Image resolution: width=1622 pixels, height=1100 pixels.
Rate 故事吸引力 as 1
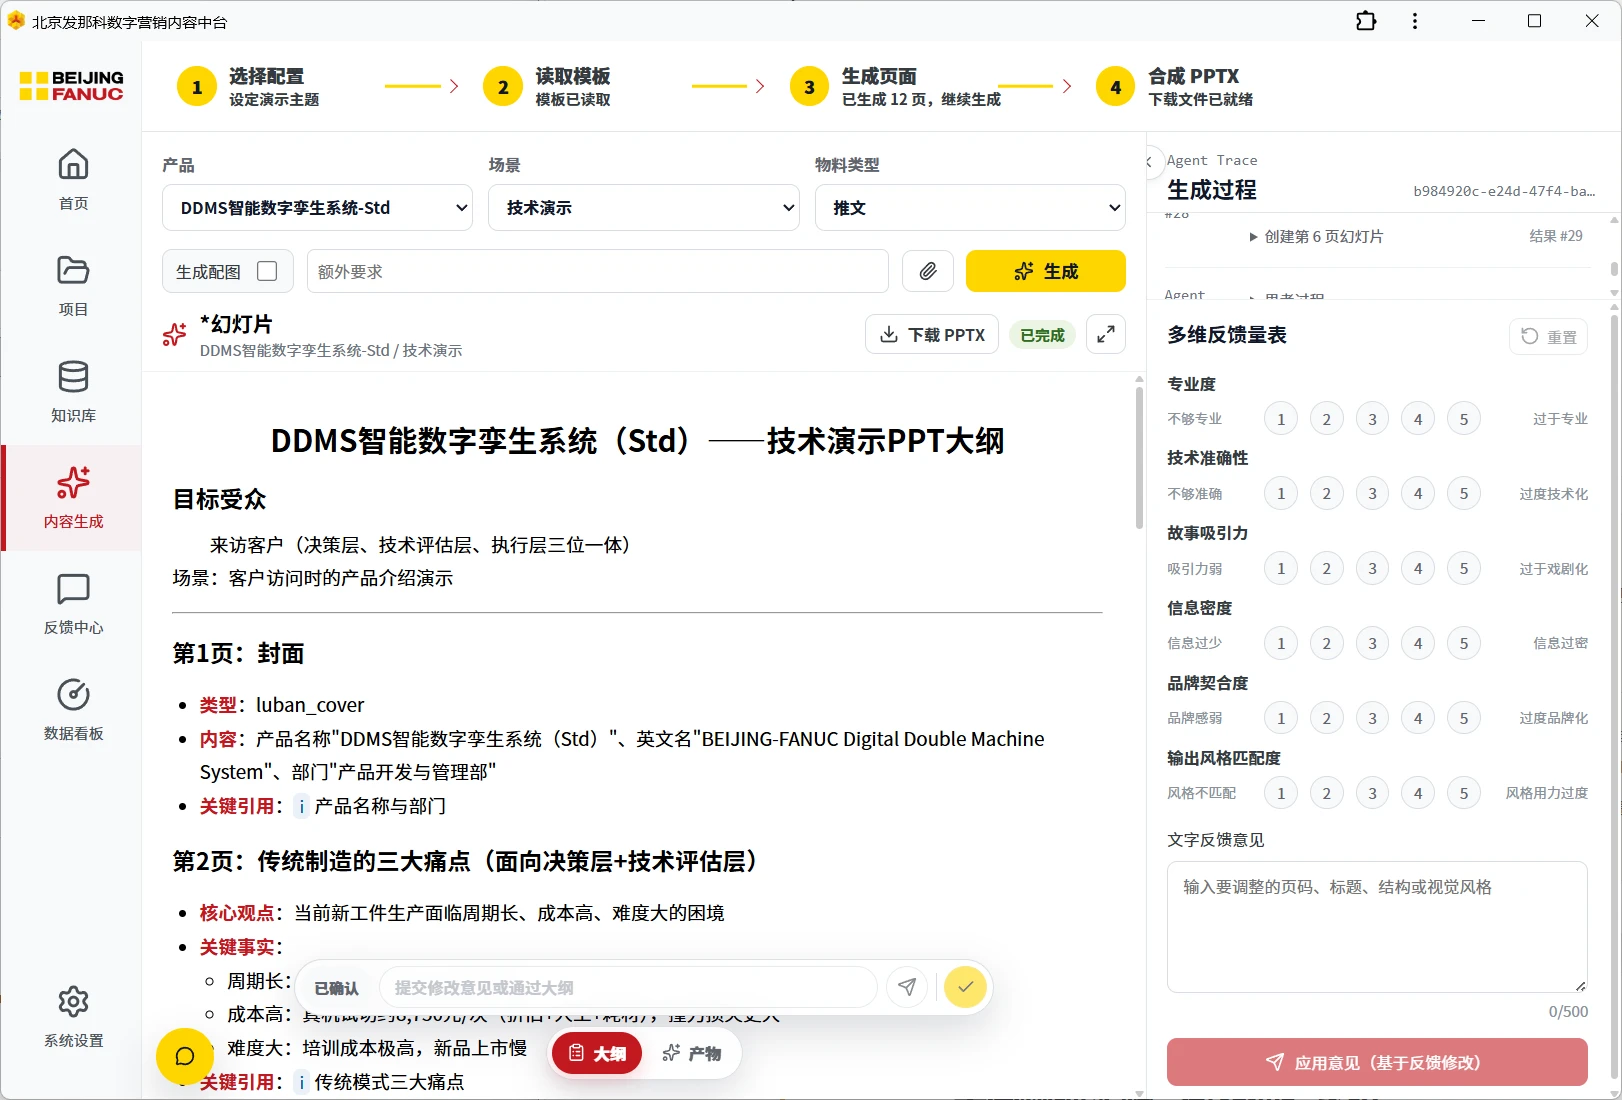coord(1281,569)
